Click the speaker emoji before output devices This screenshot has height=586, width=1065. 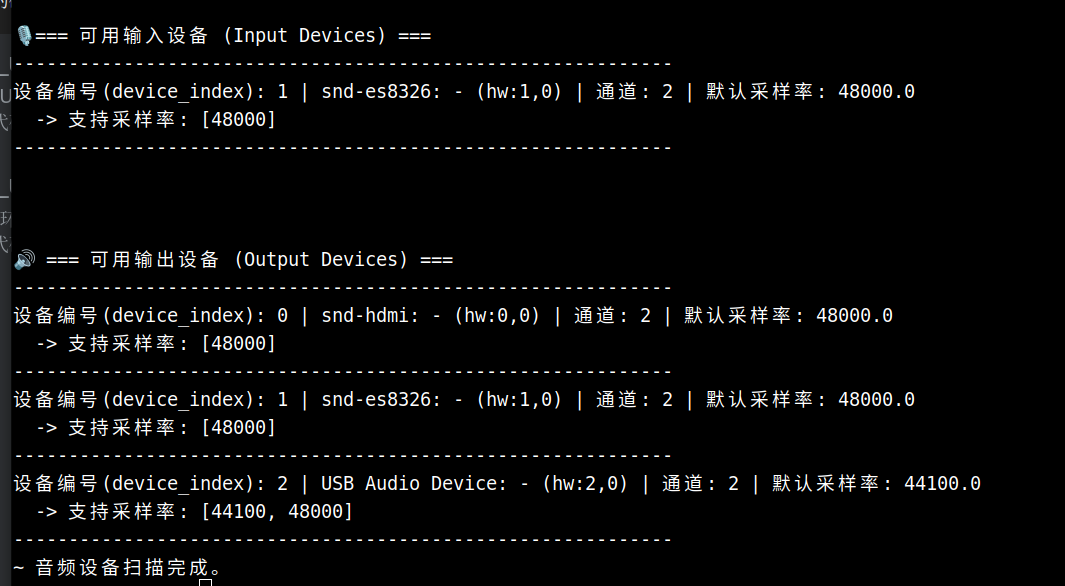[x=24, y=260]
